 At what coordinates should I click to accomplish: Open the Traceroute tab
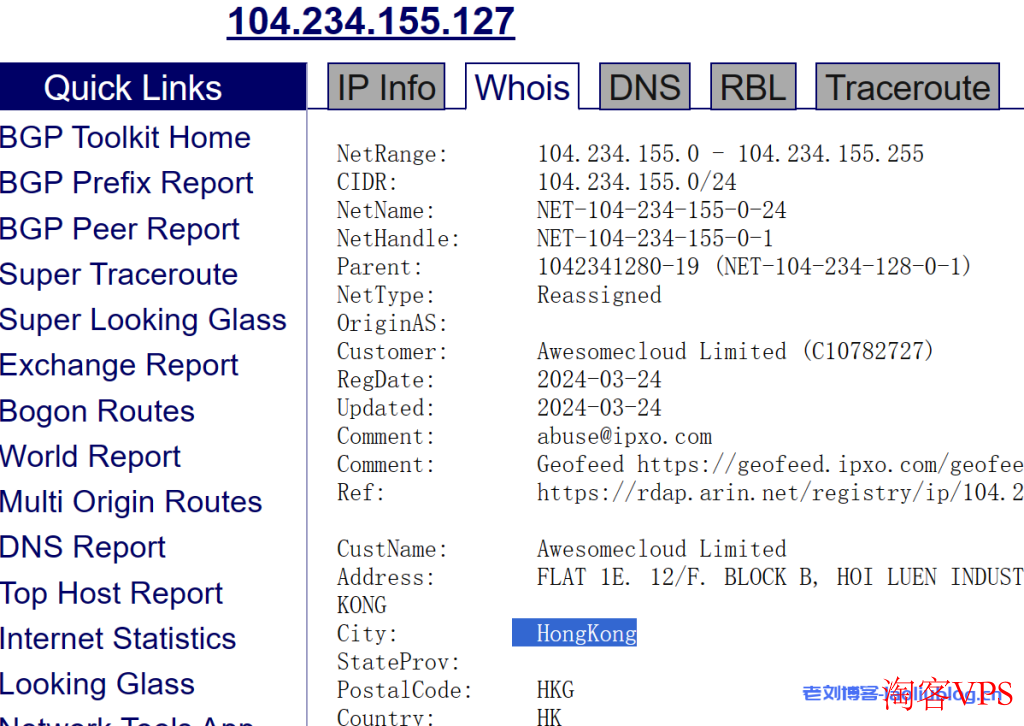[908, 87]
